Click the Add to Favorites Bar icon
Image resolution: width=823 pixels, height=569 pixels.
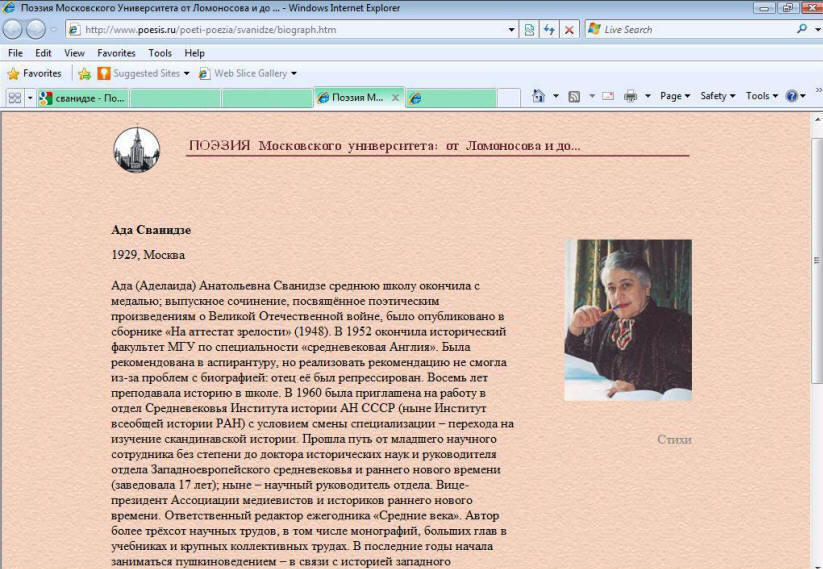point(85,74)
